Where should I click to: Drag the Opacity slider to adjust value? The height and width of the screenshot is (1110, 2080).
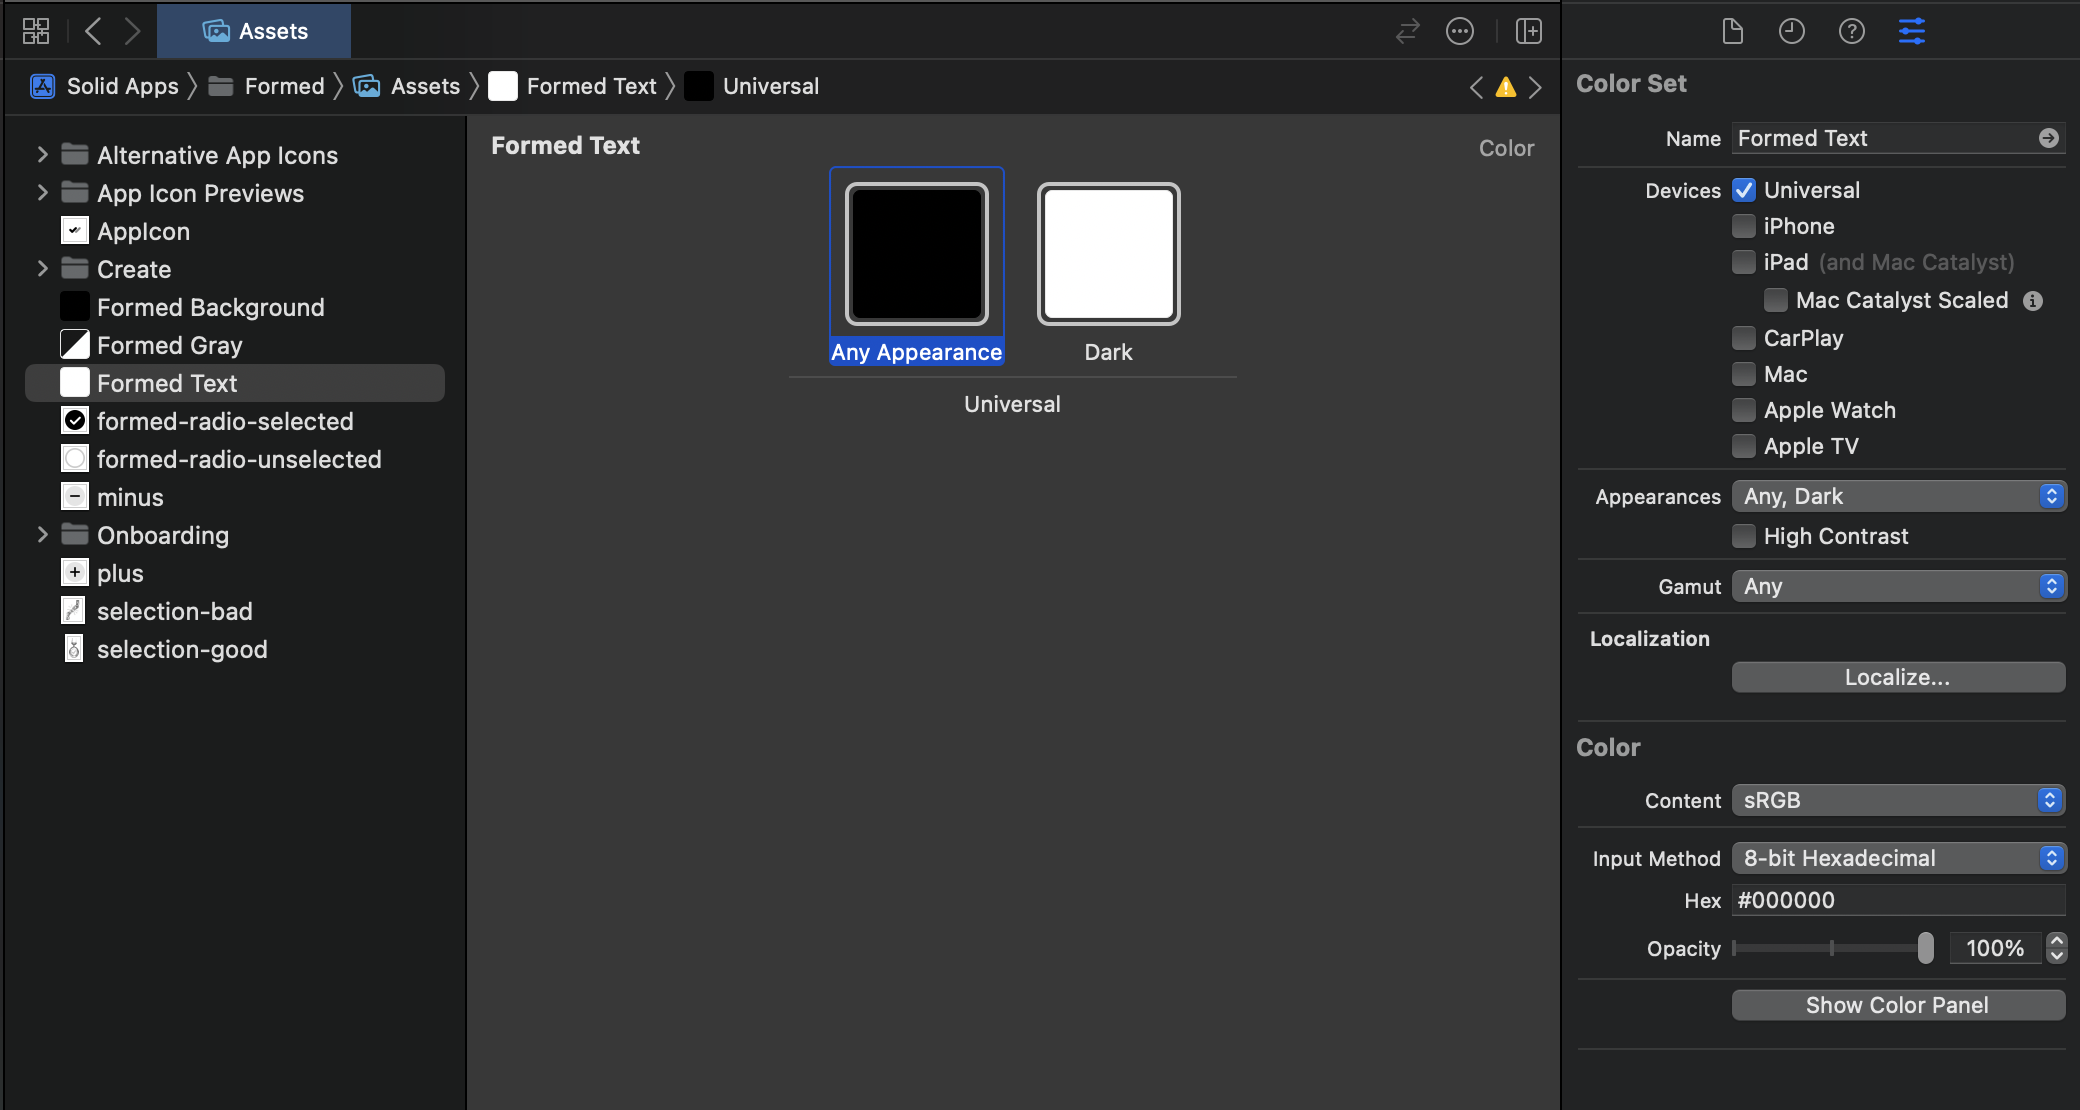coord(1925,946)
